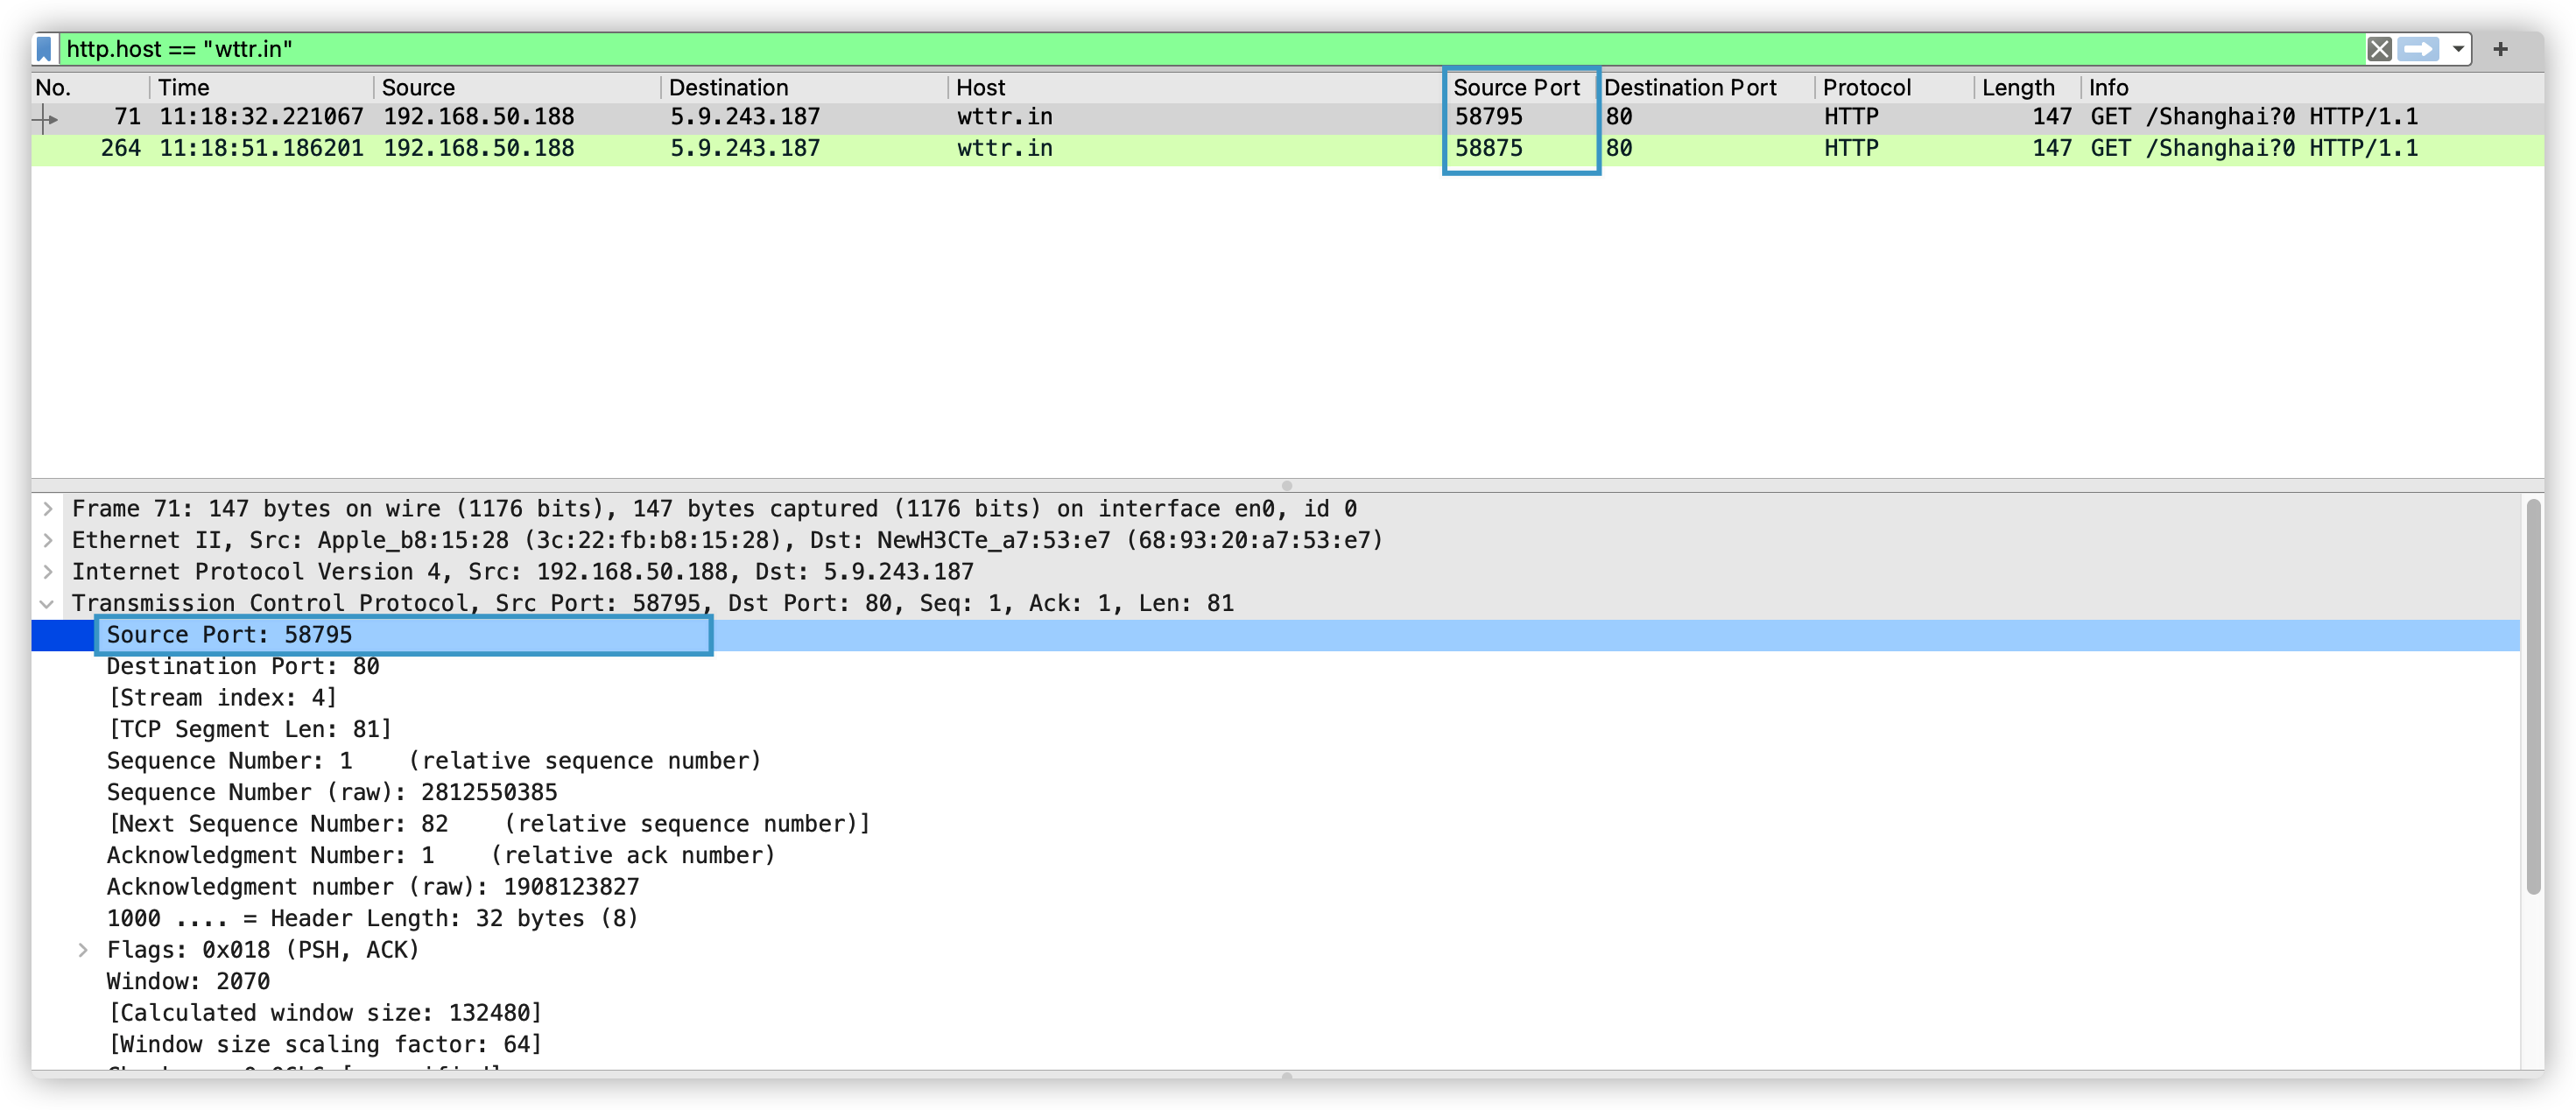Sort by the Host column header
Viewport: 2576px width, 1110px height.
click(x=1196, y=87)
